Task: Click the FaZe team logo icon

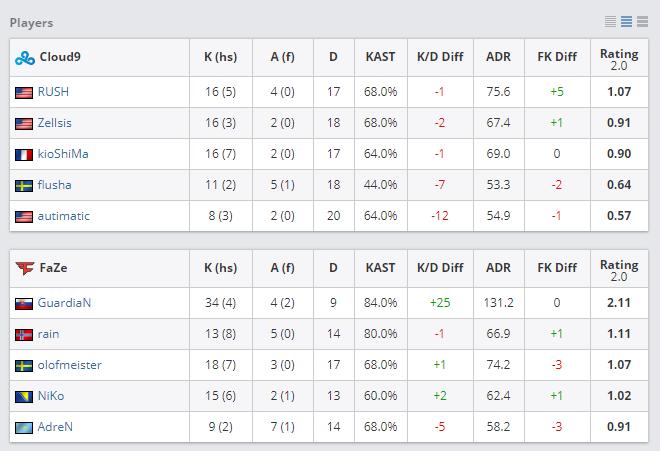Action: pos(24,269)
